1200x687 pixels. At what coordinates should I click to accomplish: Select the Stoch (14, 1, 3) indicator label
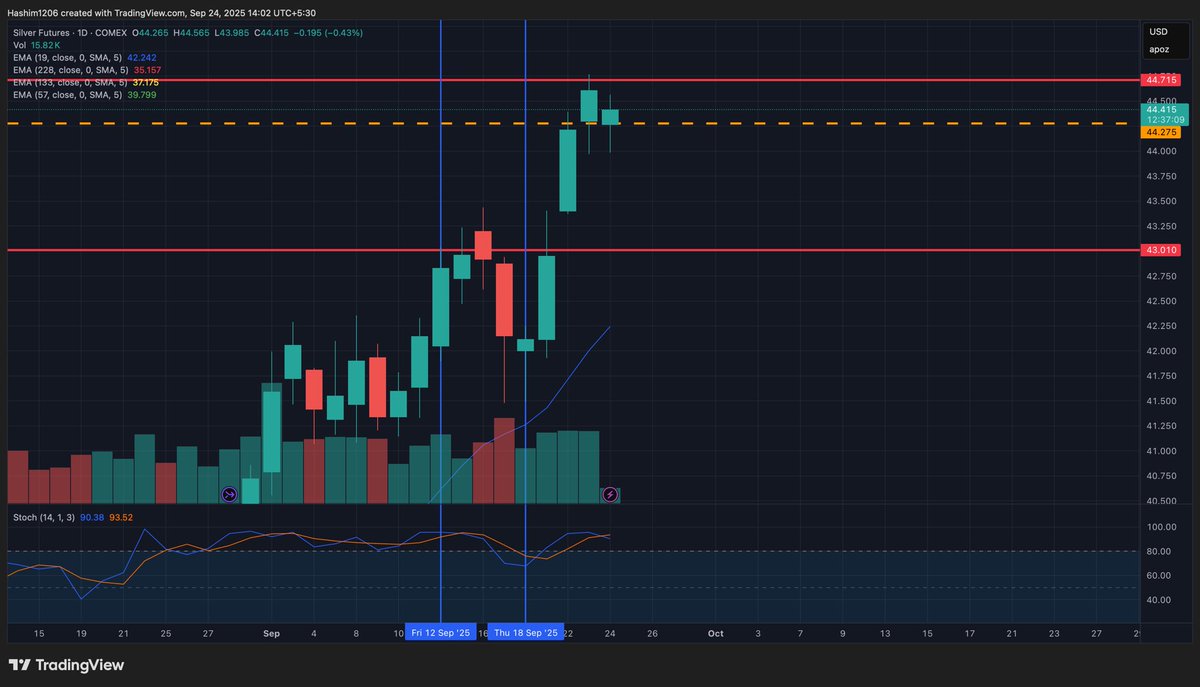click(x=47, y=517)
